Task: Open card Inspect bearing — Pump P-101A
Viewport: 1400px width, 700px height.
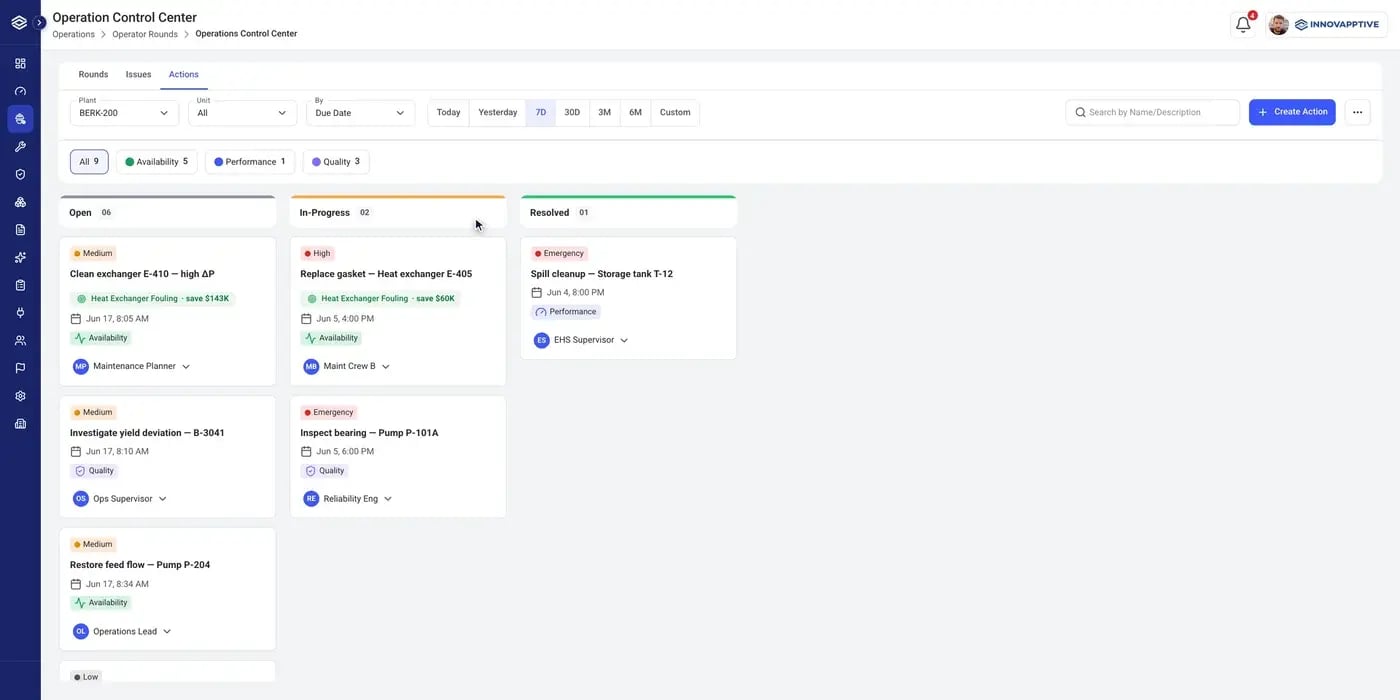Action: click(398, 457)
